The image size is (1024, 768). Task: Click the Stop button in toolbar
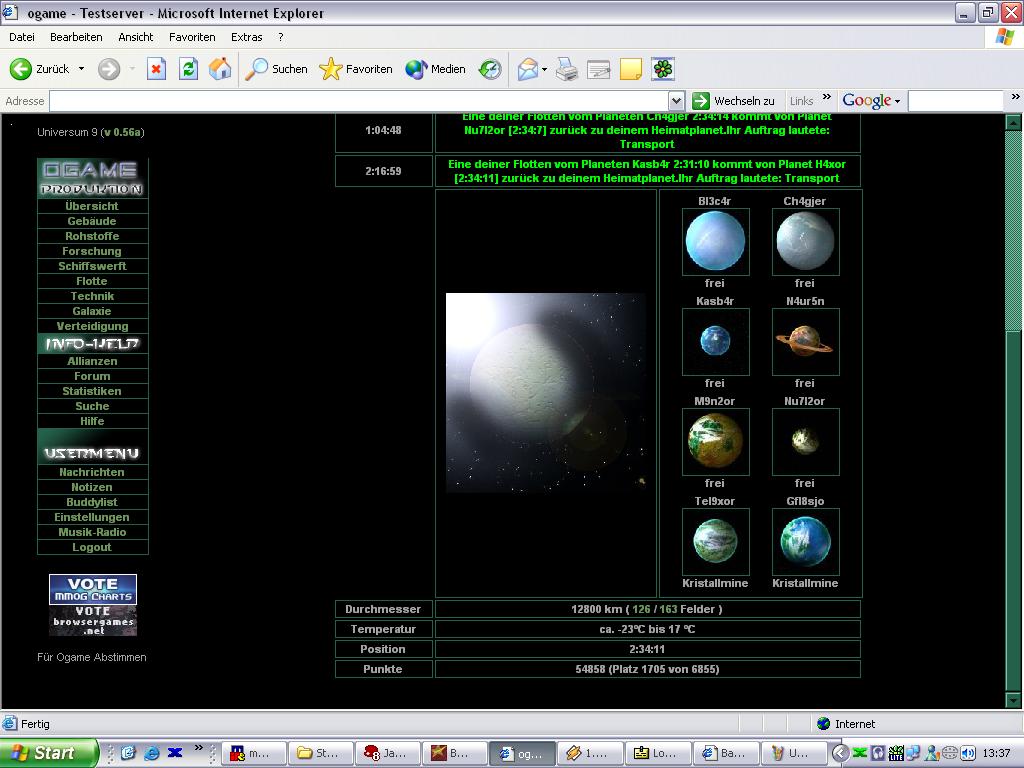(x=156, y=69)
